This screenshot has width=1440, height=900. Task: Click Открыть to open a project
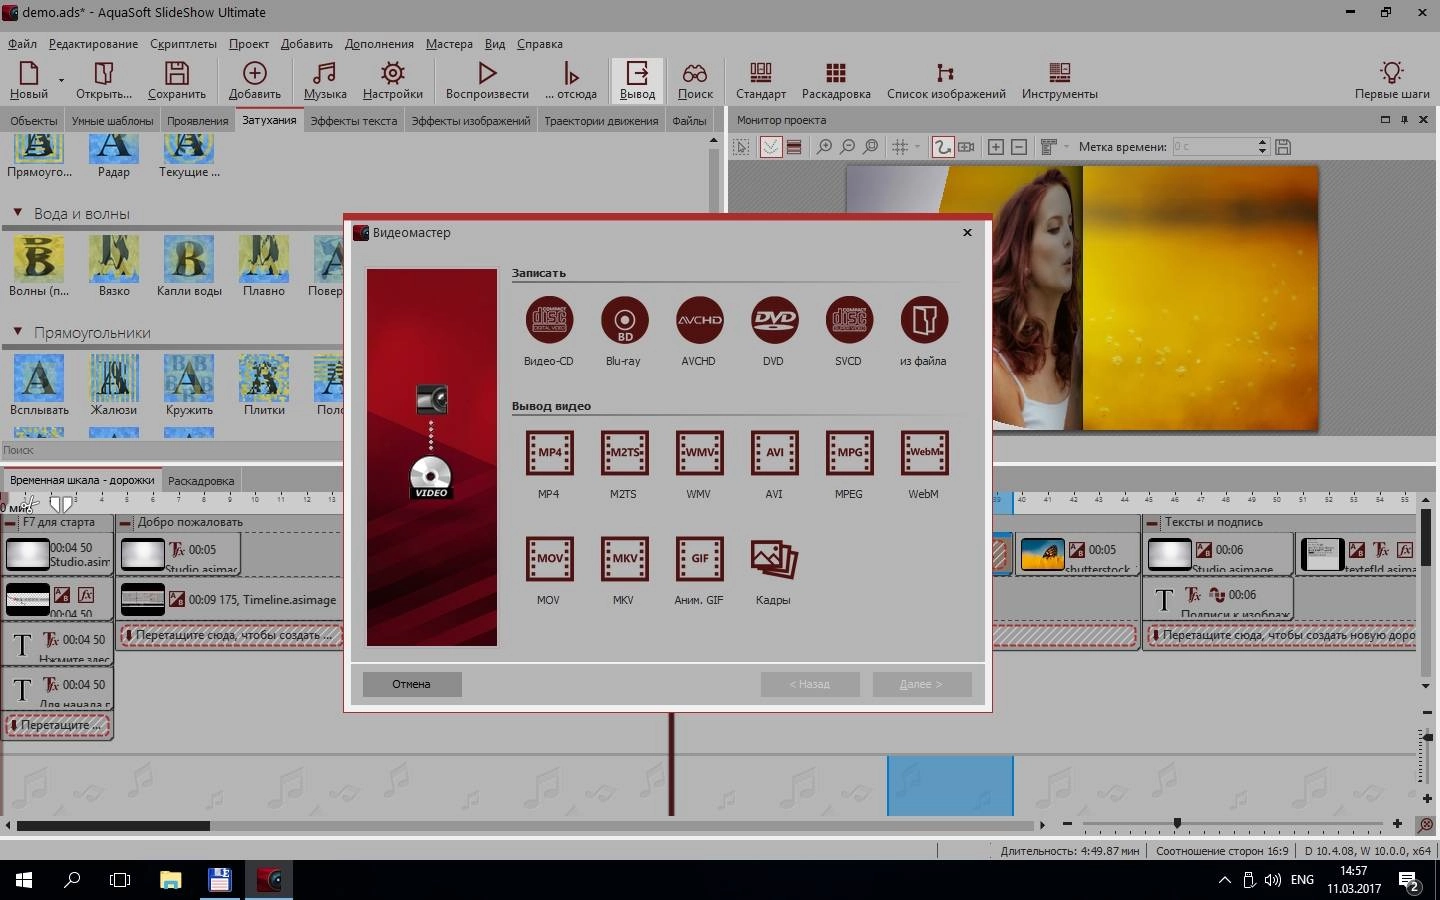(104, 80)
